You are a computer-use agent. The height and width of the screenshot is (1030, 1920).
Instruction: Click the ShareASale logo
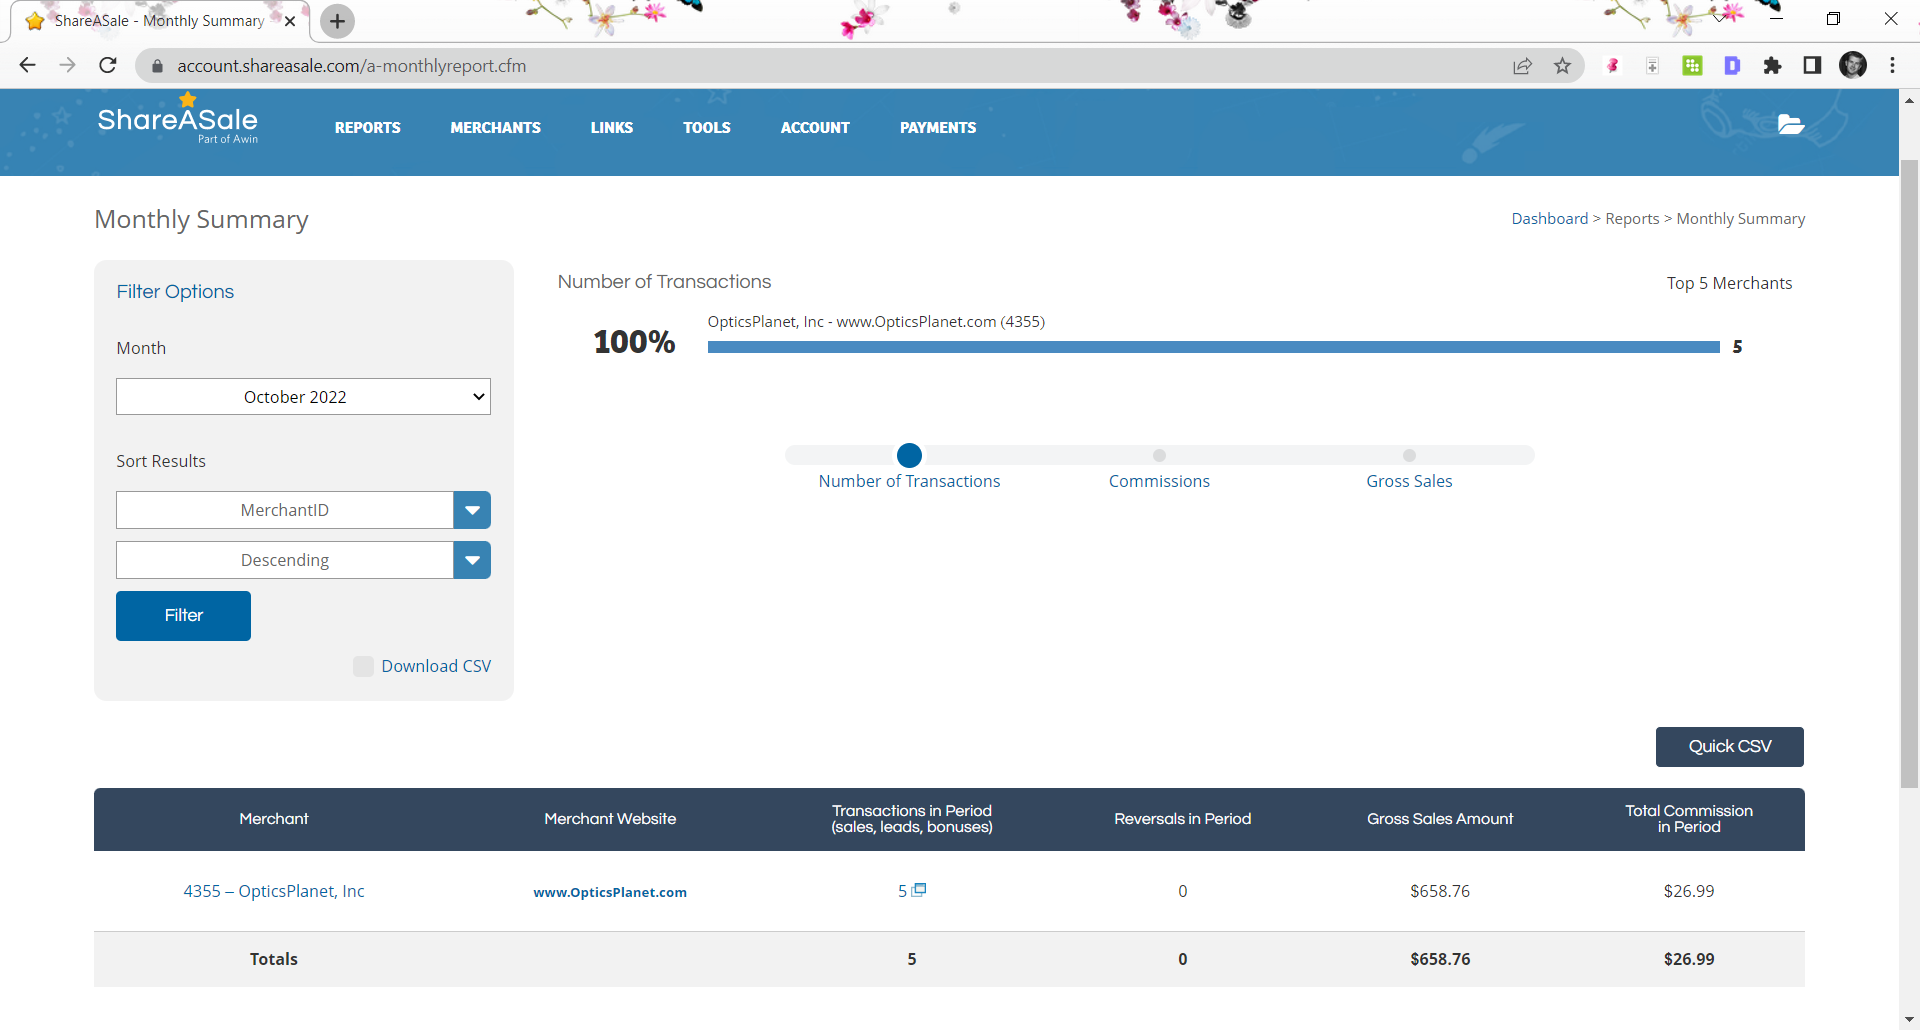178,121
